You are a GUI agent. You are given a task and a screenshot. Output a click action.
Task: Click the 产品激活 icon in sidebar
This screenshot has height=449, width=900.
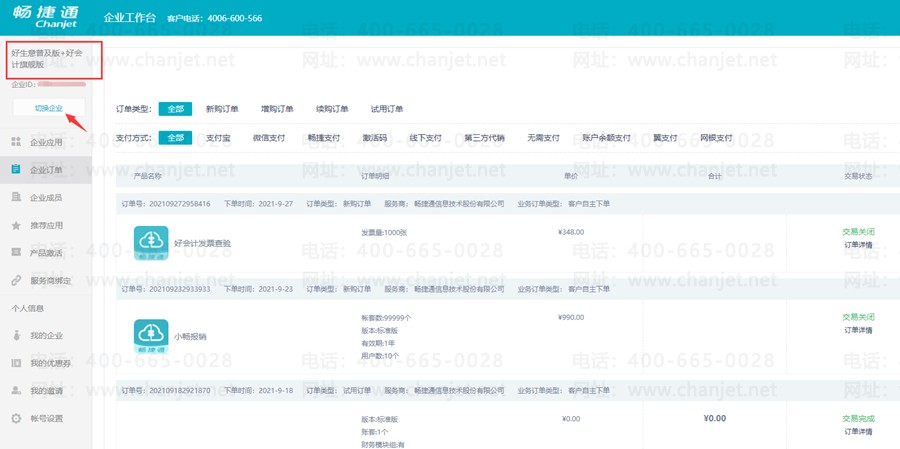tap(17, 253)
